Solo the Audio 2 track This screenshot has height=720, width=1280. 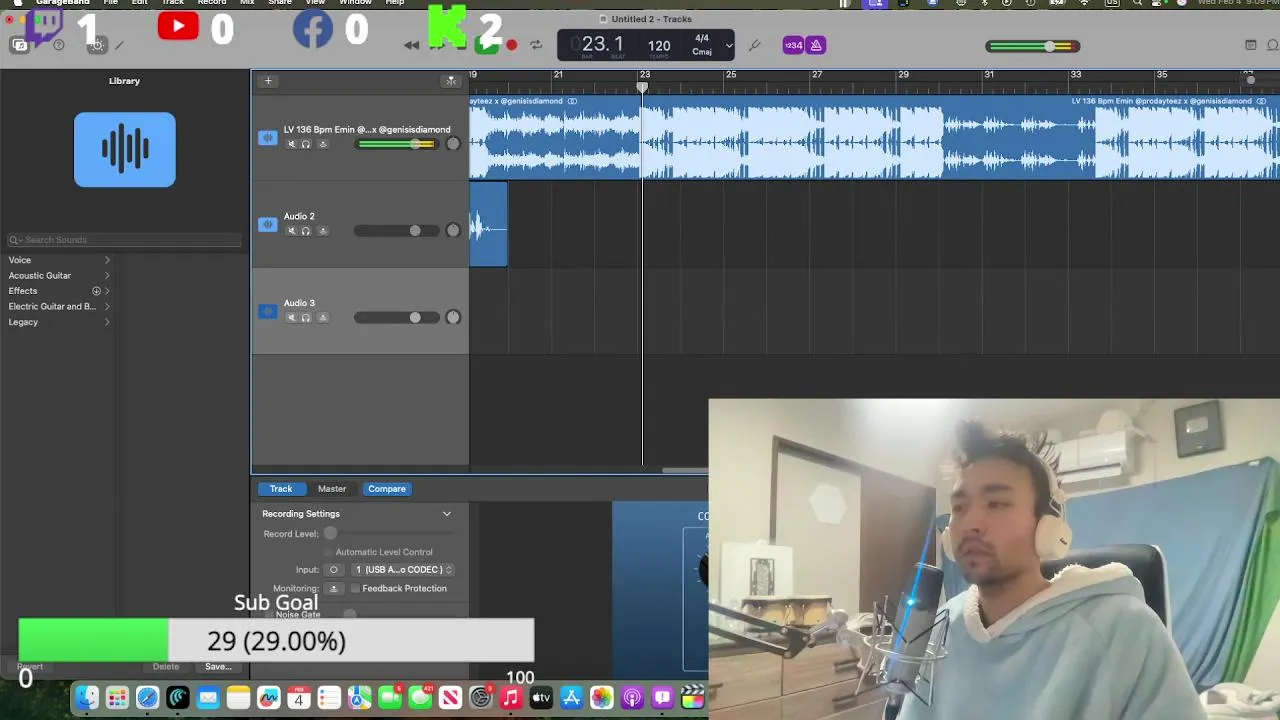pyautogui.click(x=306, y=231)
